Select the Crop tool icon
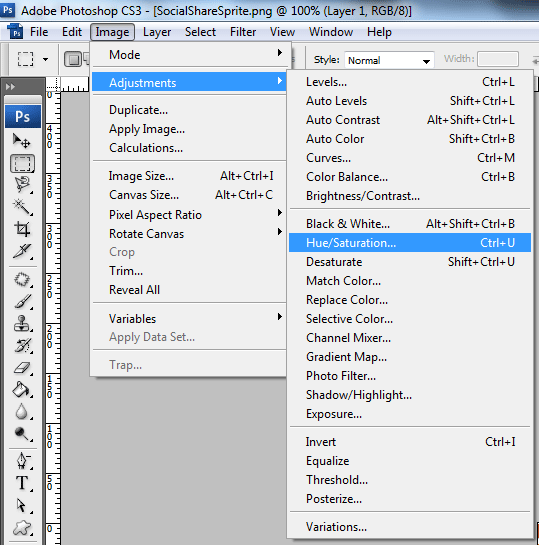The width and height of the screenshot is (539, 545). coord(22,229)
